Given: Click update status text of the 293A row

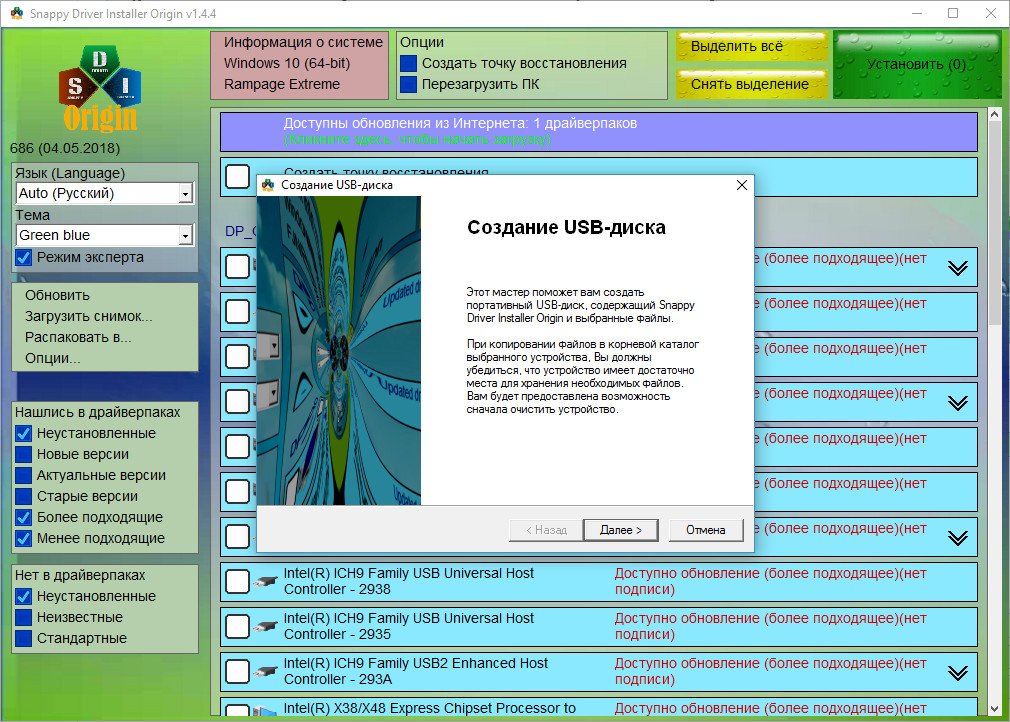Looking at the screenshot, I should (770, 672).
